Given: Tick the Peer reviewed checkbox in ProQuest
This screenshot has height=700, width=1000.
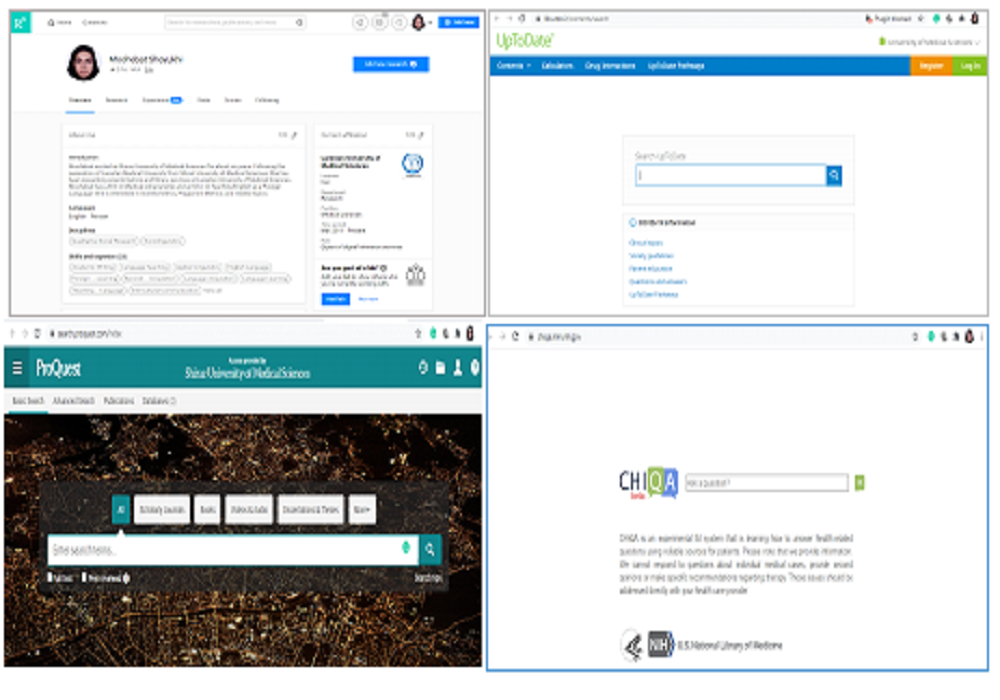Looking at the screenshot, I should [84, 578].
